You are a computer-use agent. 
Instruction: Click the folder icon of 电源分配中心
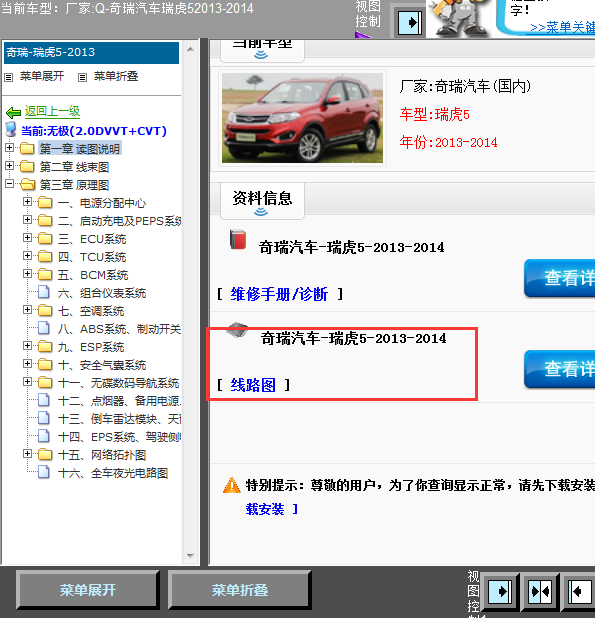pyautogui.click(x=45, y=203)
